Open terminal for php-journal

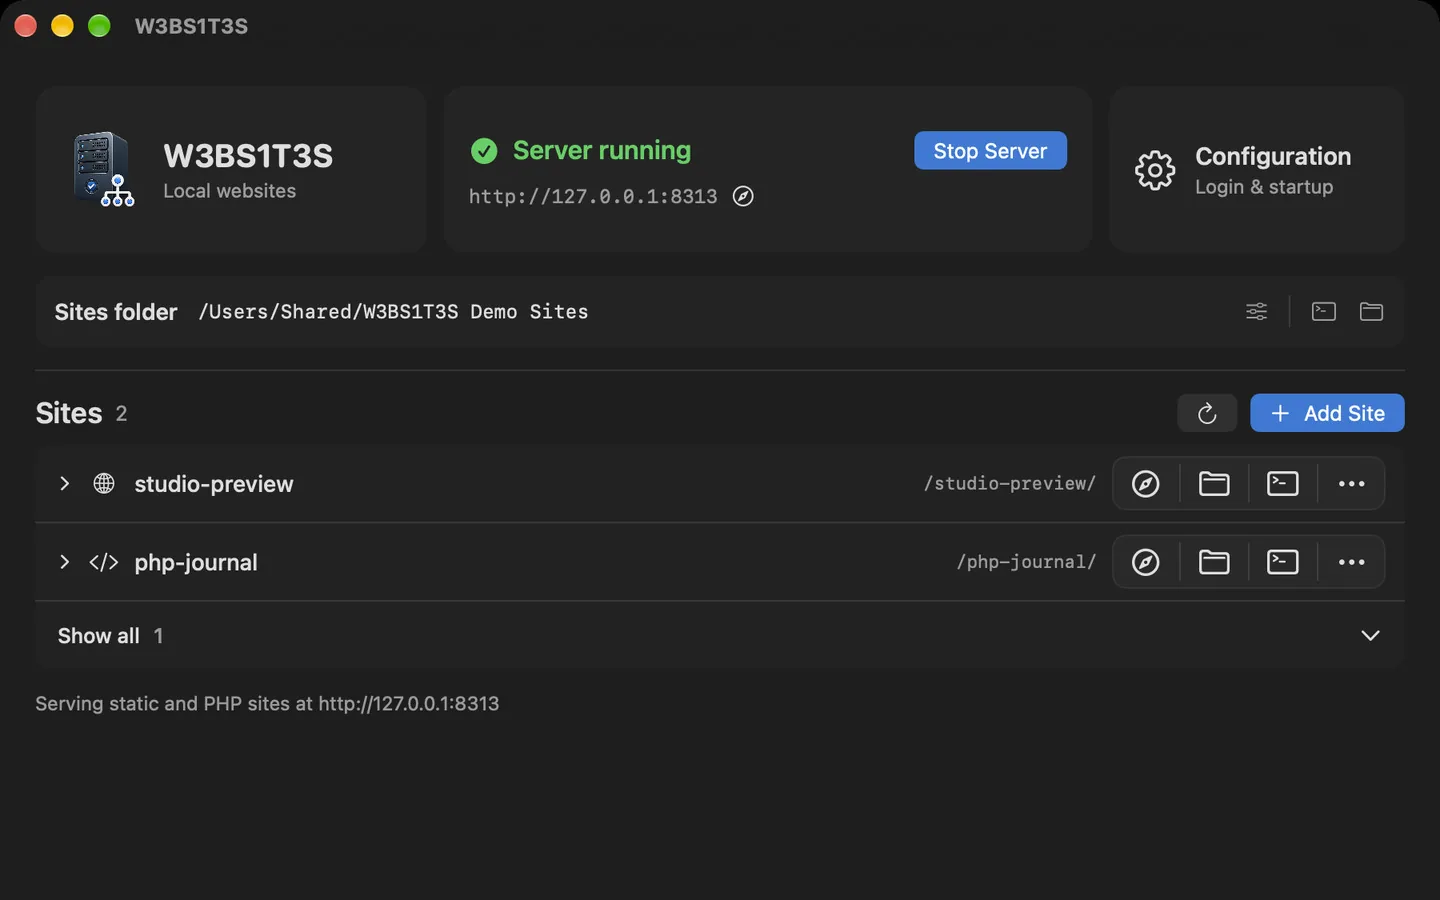[1283, 562]
